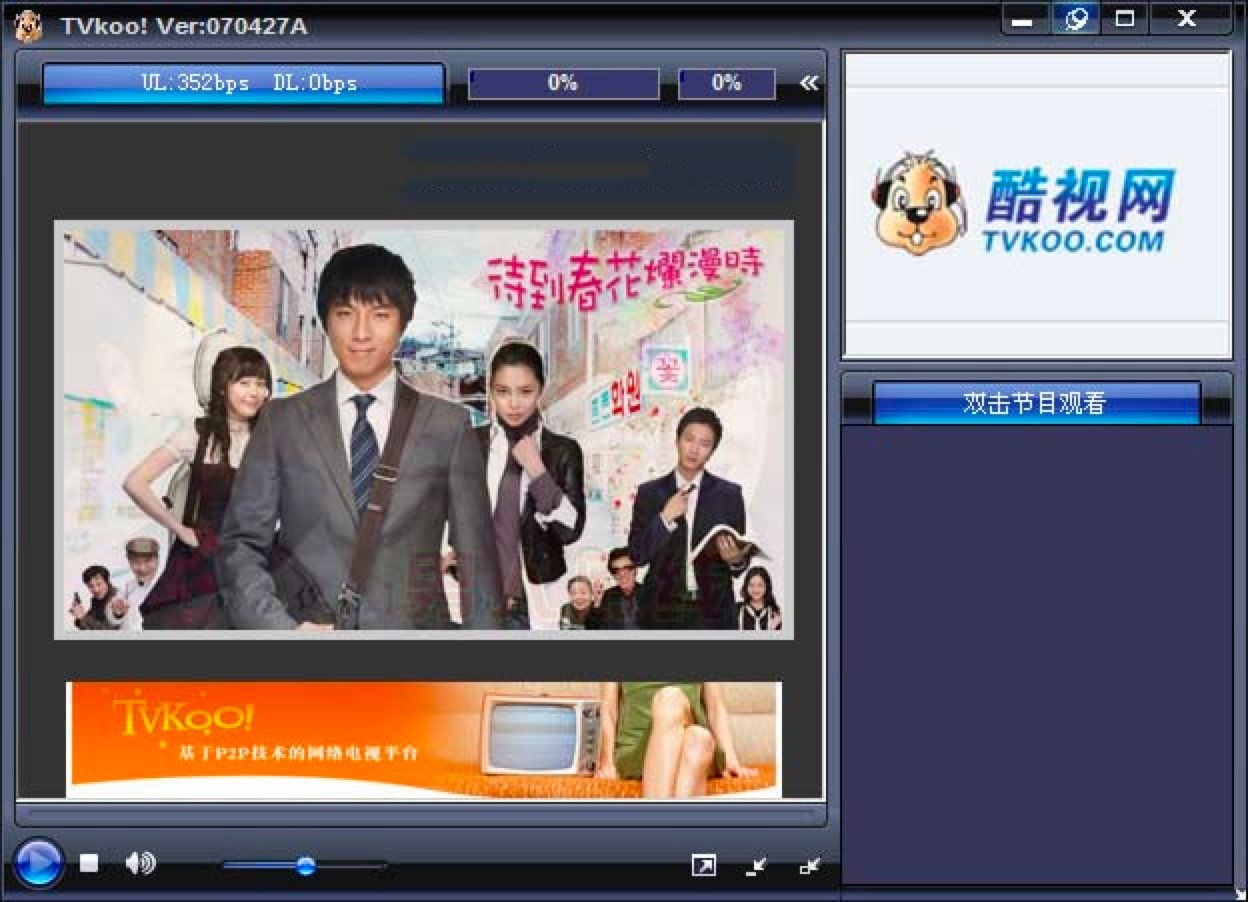Click the middle shrink-arrow icon in bottom bar
Viewport: 1248px width, 902px height.
[x=757, y=866]
